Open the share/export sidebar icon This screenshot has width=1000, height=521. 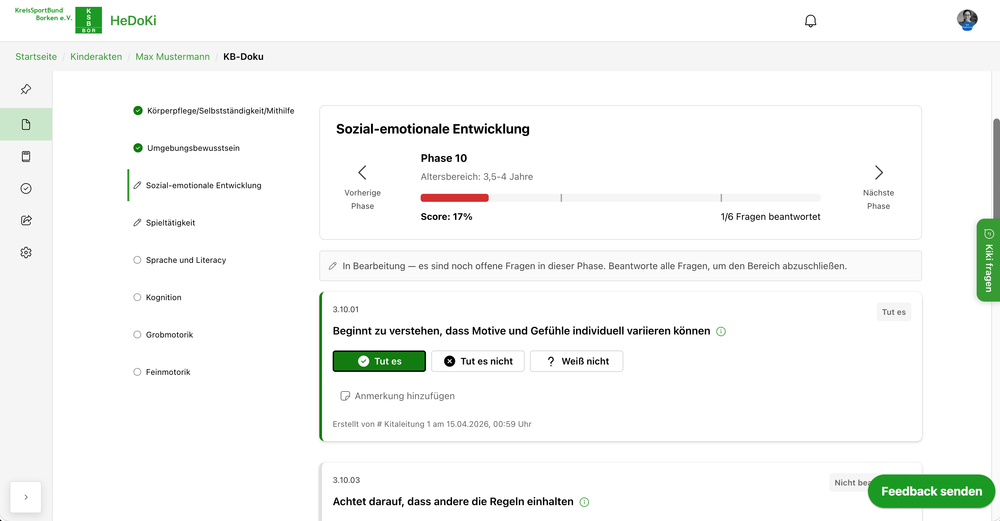click(26, 220)
